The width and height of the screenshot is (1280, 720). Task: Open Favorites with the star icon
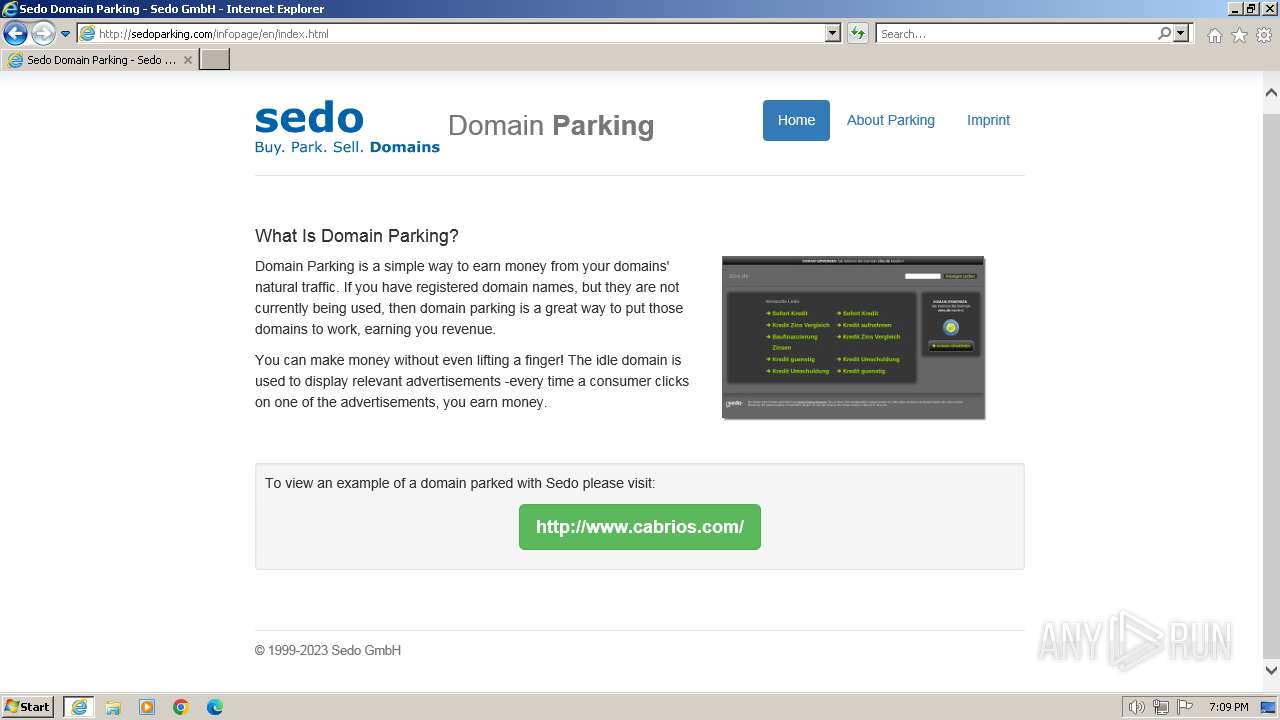[x=1239, y=35]
